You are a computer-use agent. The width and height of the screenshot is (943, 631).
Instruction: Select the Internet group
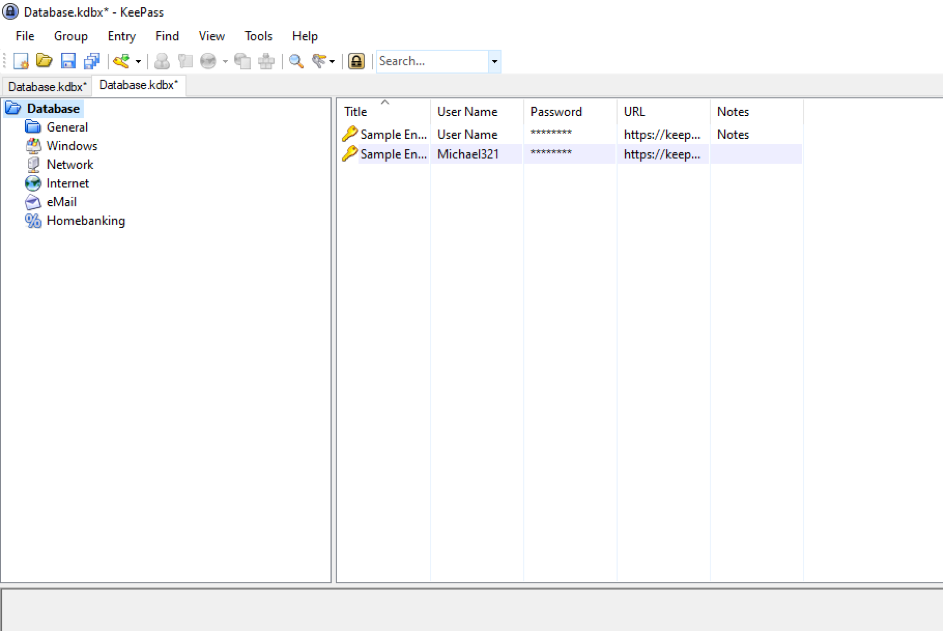coord(68,183)
